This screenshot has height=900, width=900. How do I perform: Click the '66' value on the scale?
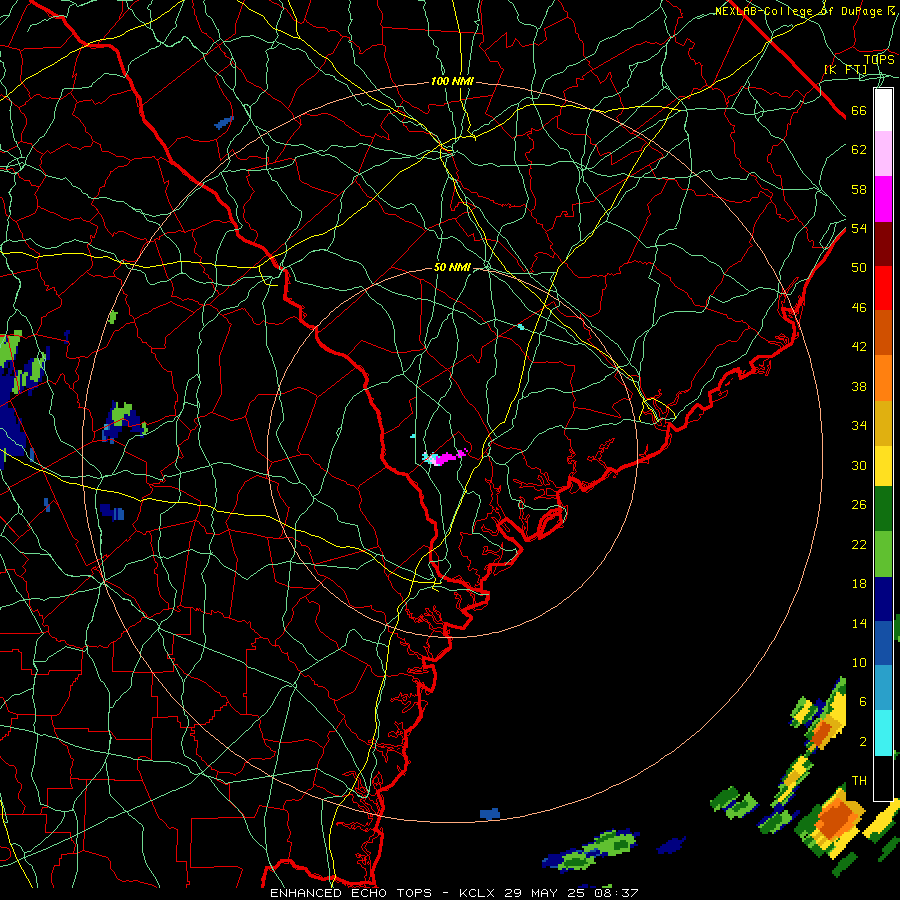click(859, 111)
